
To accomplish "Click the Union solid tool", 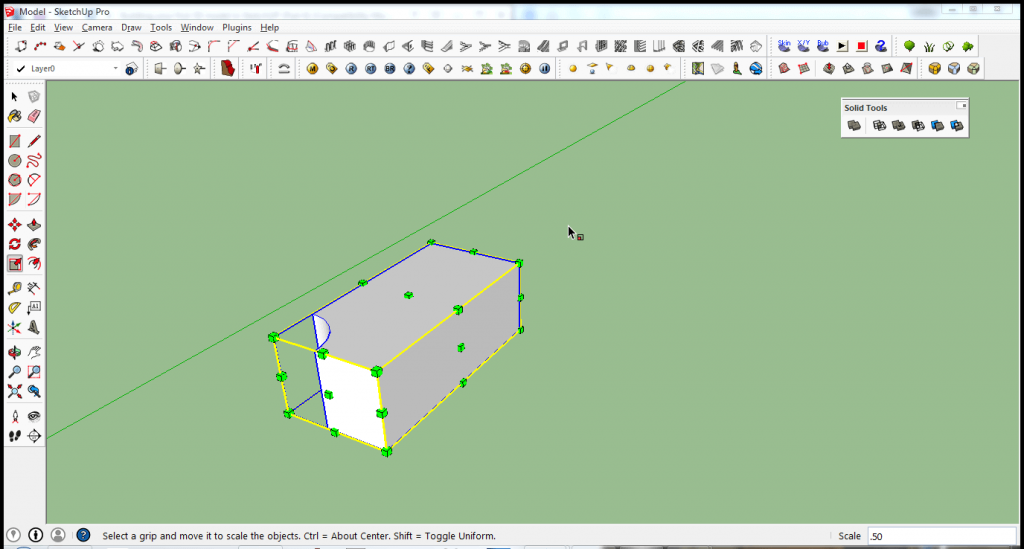I will click(899, 125).
